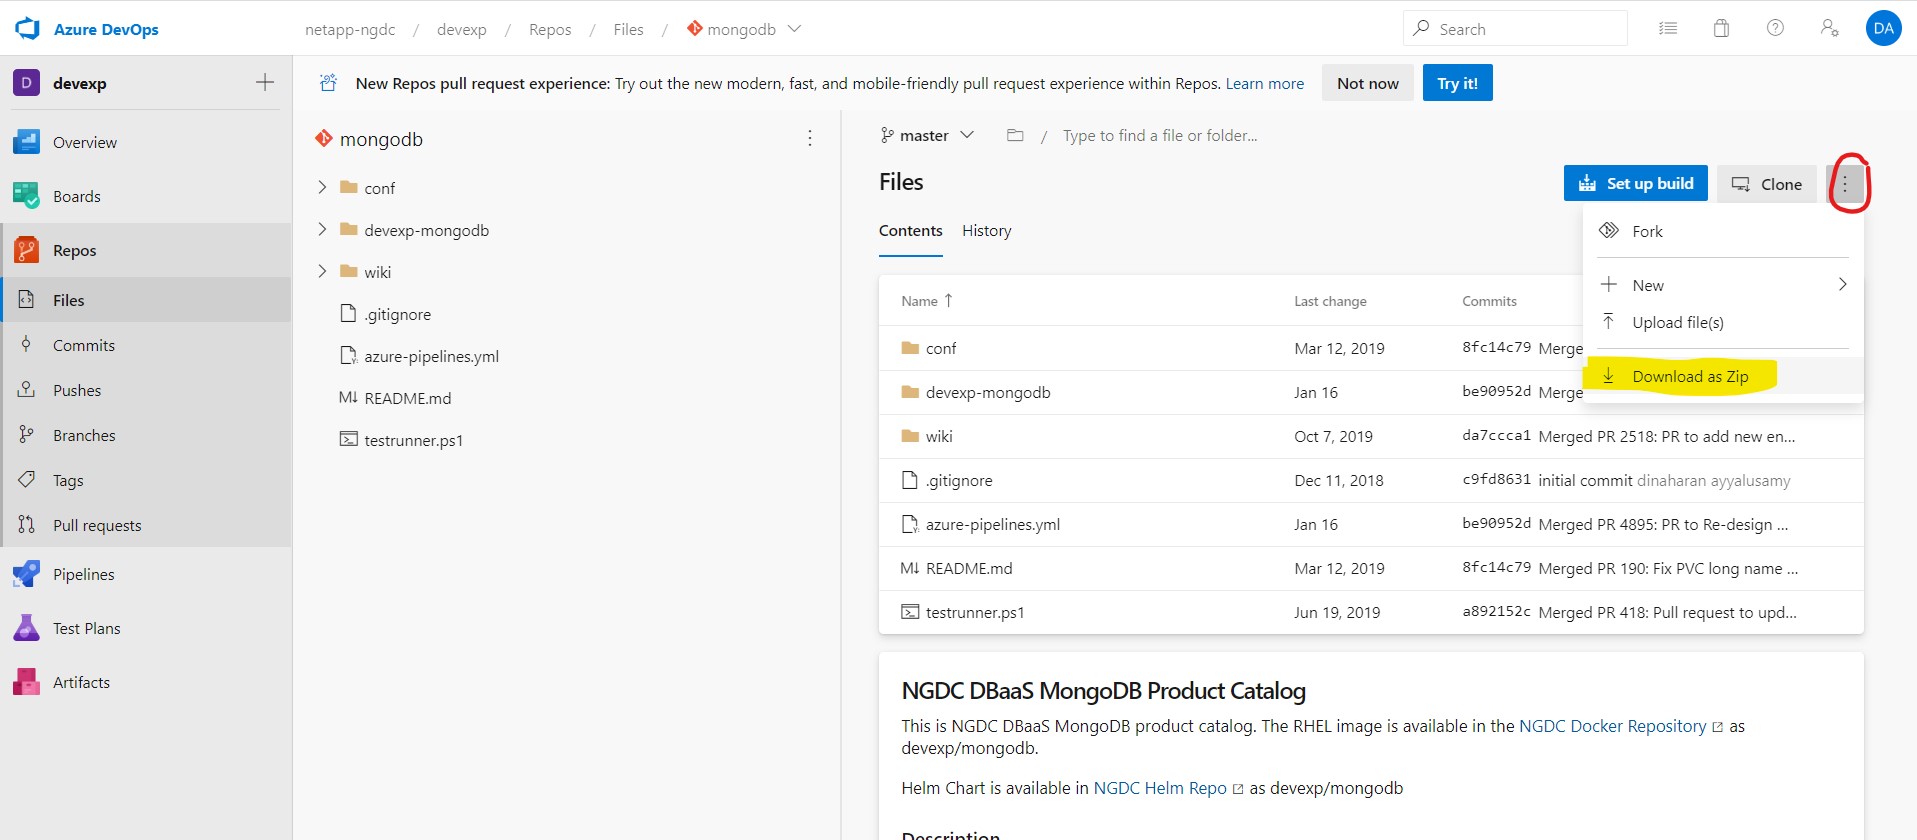The image size is (1917, 840).
Task: Click the Set up build button
Action: click(1635, 183)
